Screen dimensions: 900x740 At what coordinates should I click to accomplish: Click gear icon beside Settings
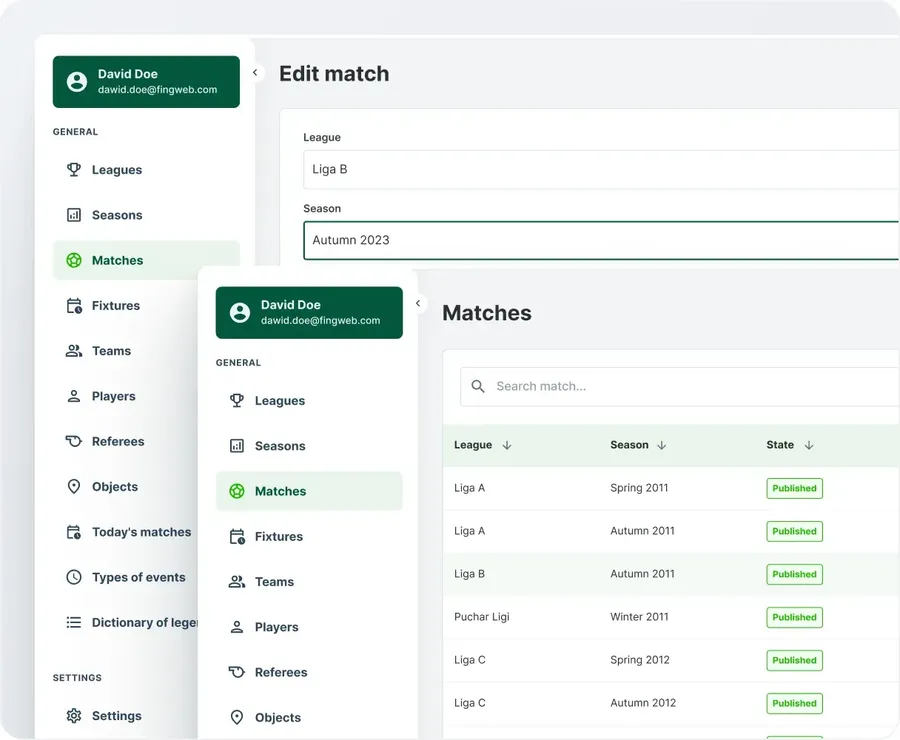pyautogui.click(x=74, y=716)
